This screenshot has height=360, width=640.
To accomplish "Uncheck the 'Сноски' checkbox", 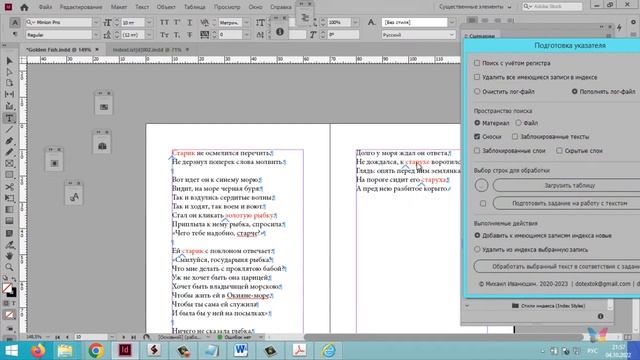I will (x=477, y=137).
